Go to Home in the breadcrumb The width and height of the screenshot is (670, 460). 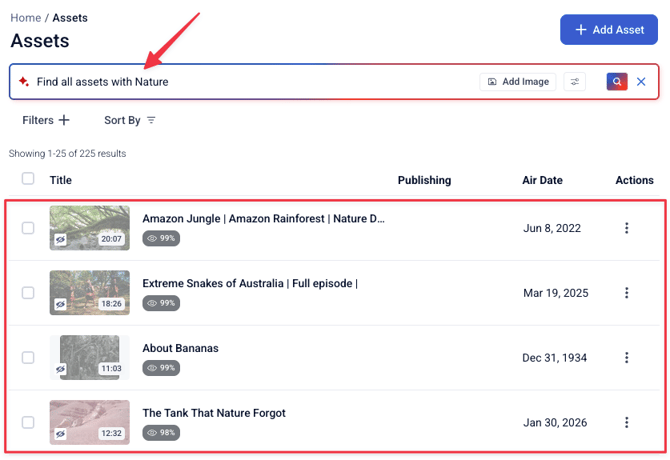[25, 17]
